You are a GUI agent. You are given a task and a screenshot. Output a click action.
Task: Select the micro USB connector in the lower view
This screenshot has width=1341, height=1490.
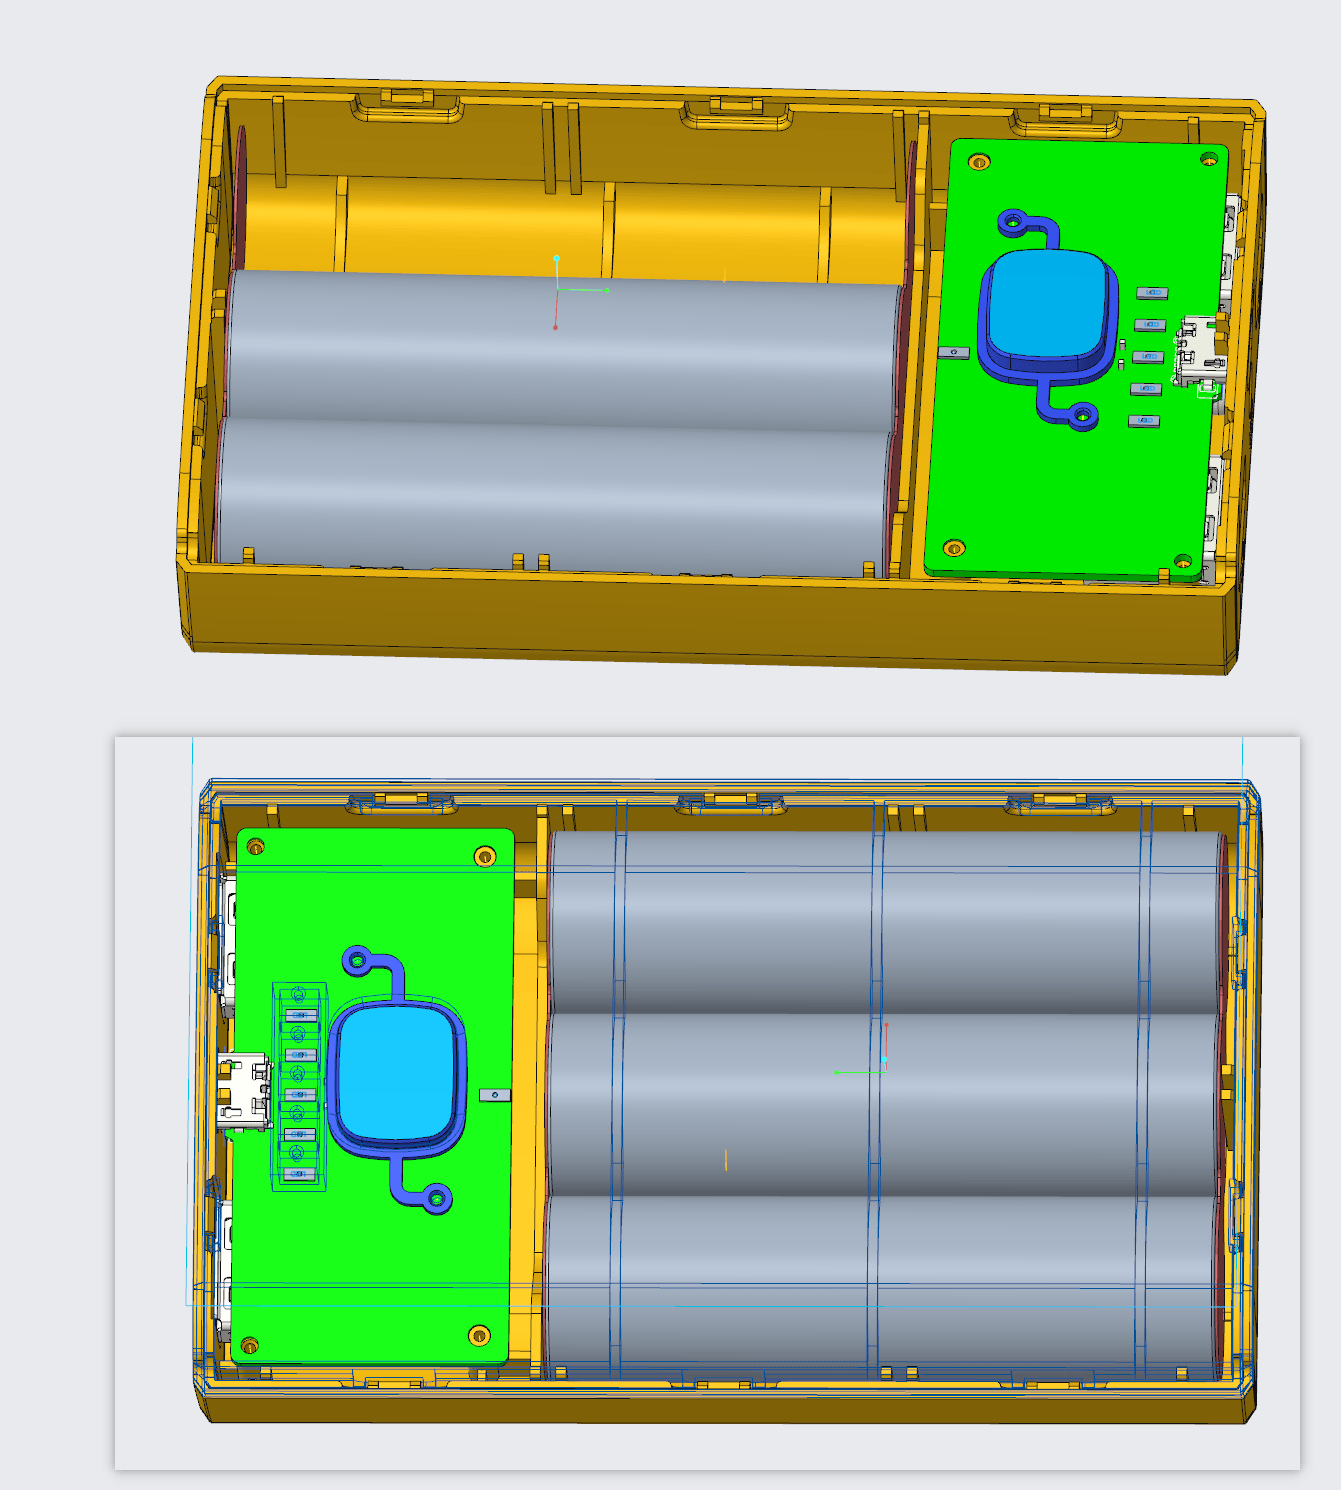[x=245, y=1092]
